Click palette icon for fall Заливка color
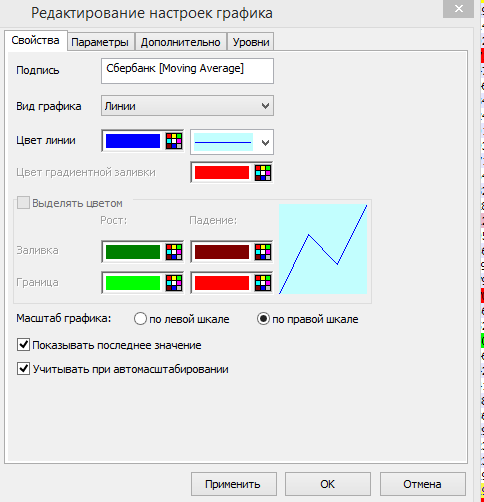This screenshot has width=484, height=502. tap(263, 252)
